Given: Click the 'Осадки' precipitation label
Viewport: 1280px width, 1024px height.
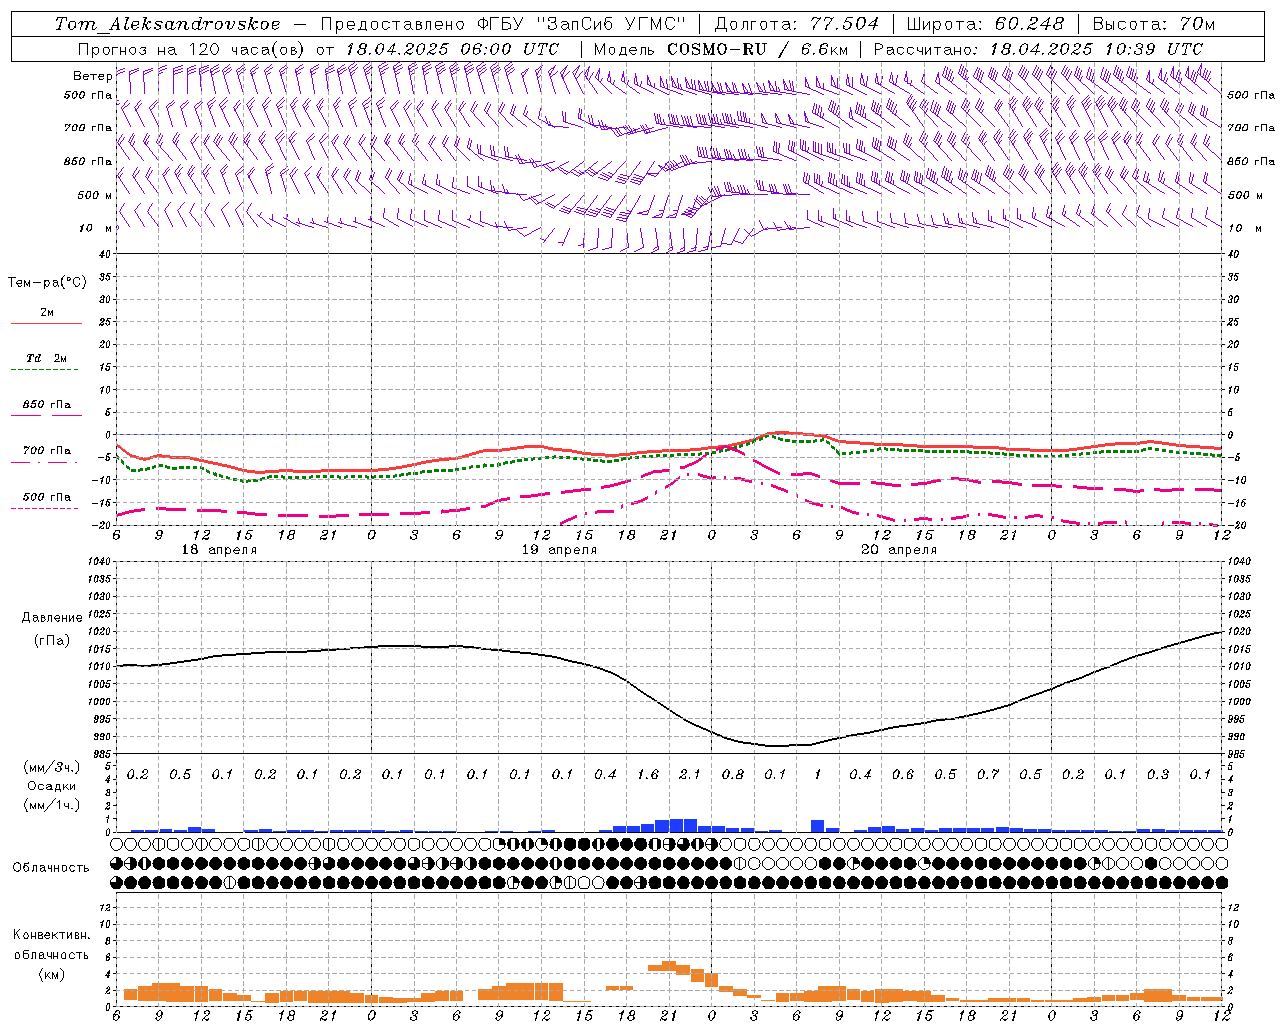Looking at the screenshot, I should (52, 786).
